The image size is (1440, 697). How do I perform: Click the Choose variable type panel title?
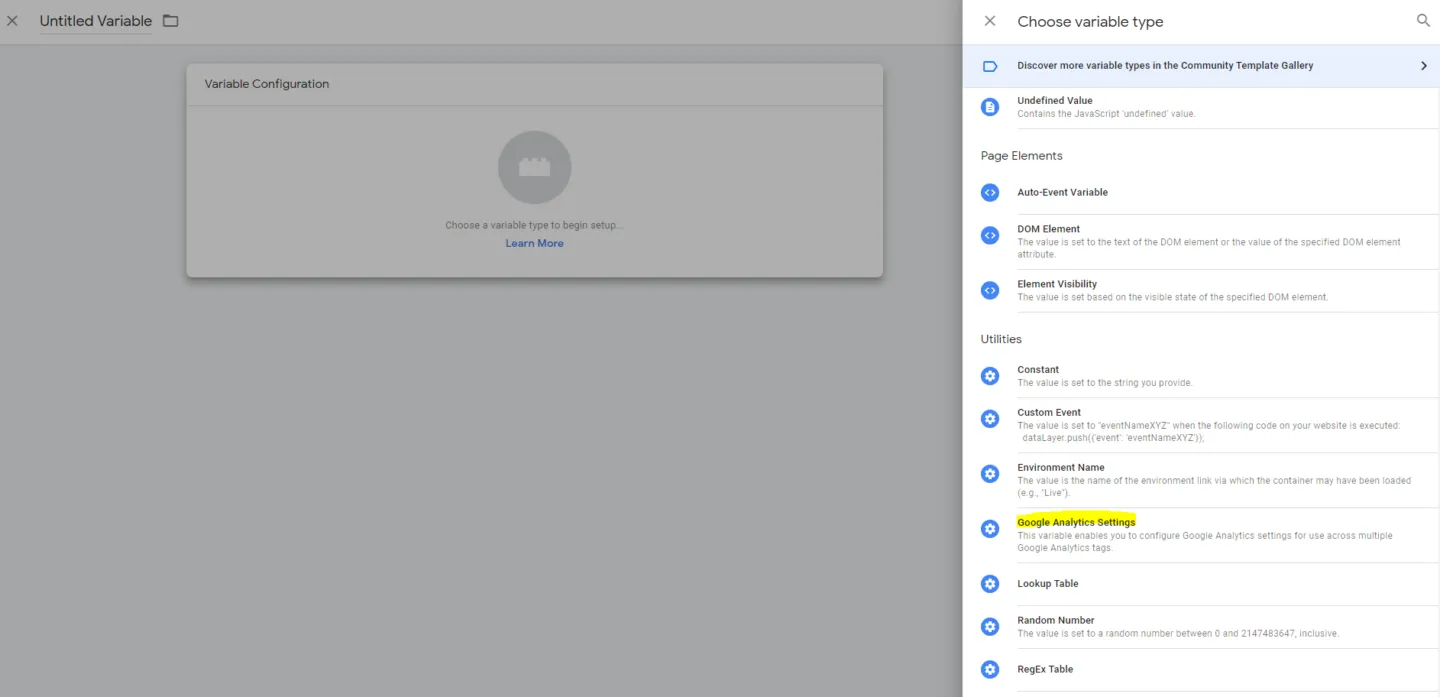click(x=1090, y=22)
